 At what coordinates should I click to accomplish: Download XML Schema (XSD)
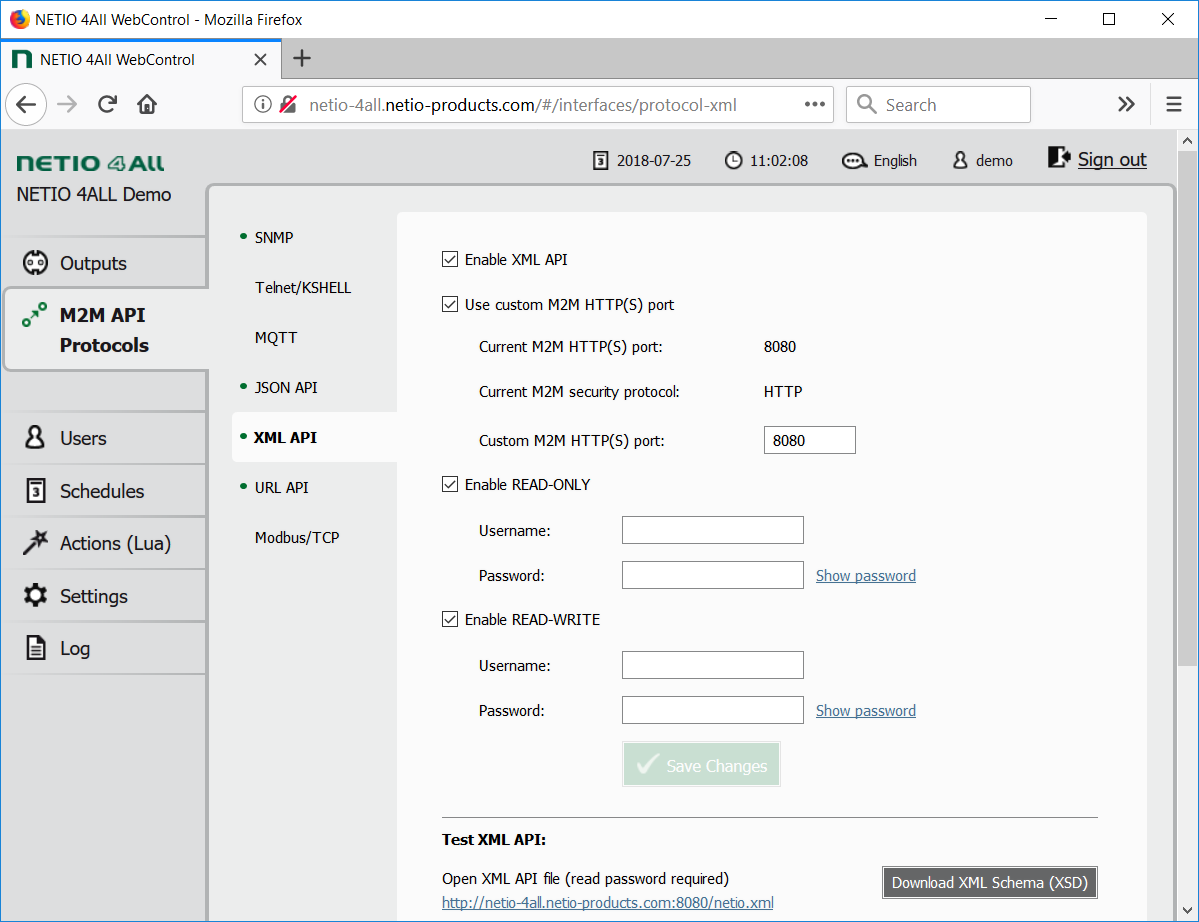pos(989,882)
